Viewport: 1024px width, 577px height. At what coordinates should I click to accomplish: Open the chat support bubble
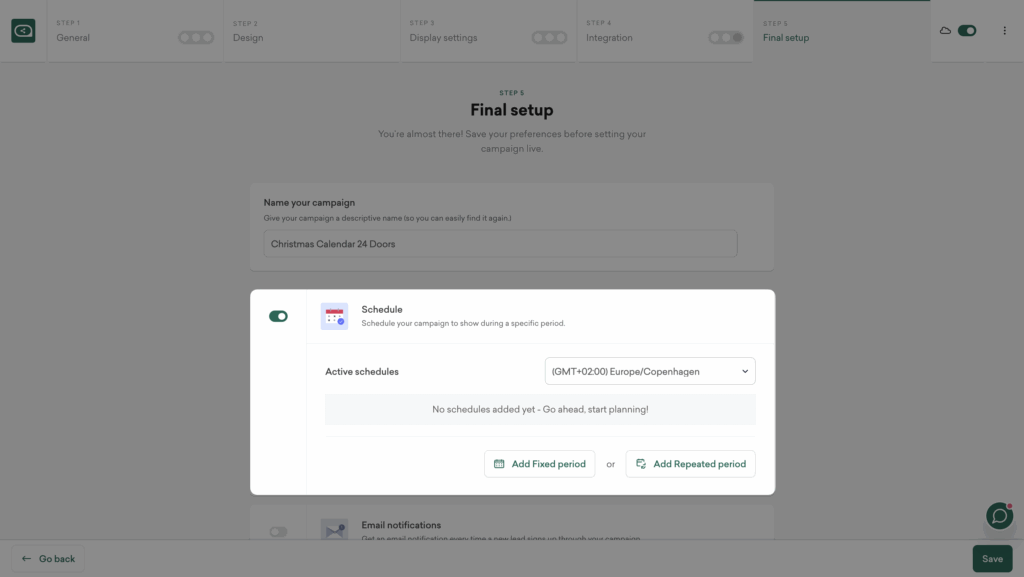(999, 516)
